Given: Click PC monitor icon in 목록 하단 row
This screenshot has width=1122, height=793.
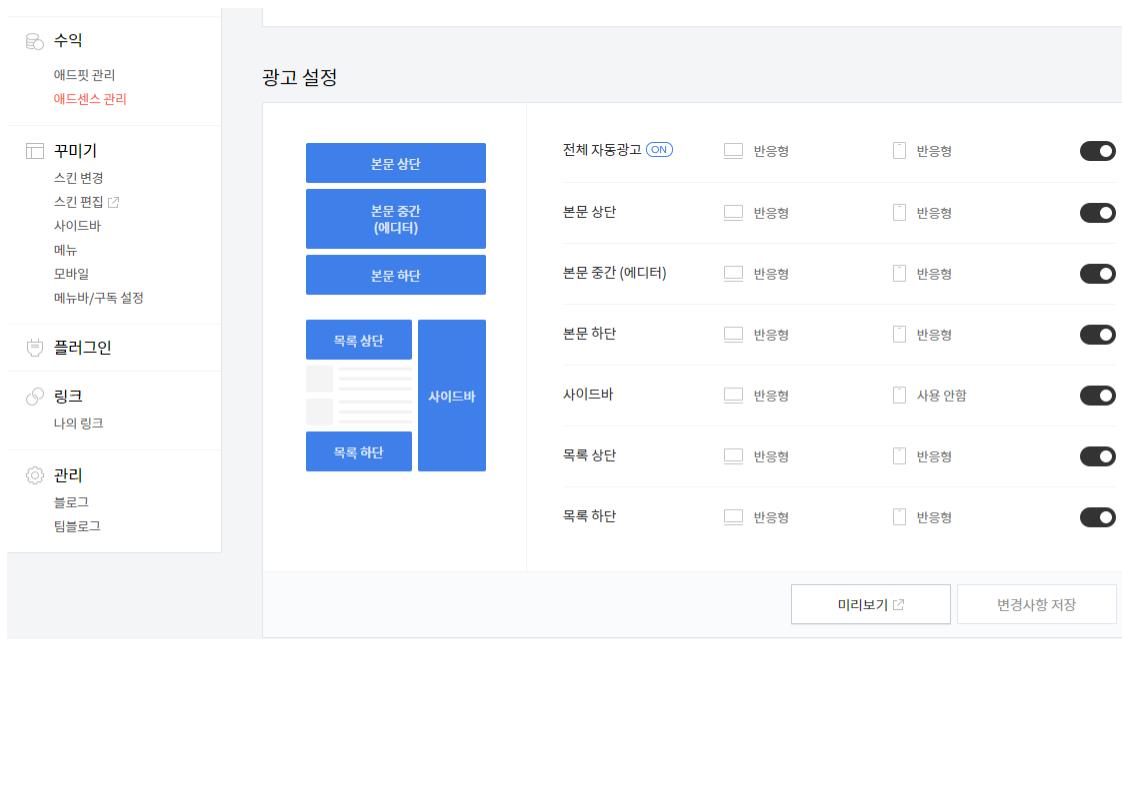Looking at the screenshot, I should (x=733, y=517).
